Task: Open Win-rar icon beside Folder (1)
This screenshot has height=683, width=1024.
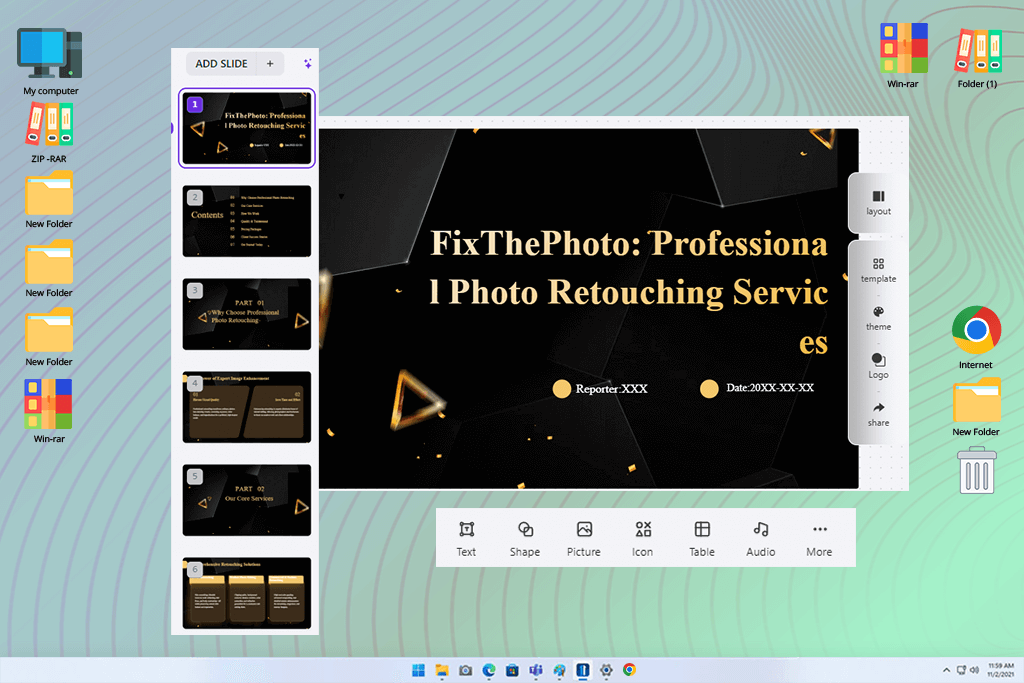Action: coord(903,56)
